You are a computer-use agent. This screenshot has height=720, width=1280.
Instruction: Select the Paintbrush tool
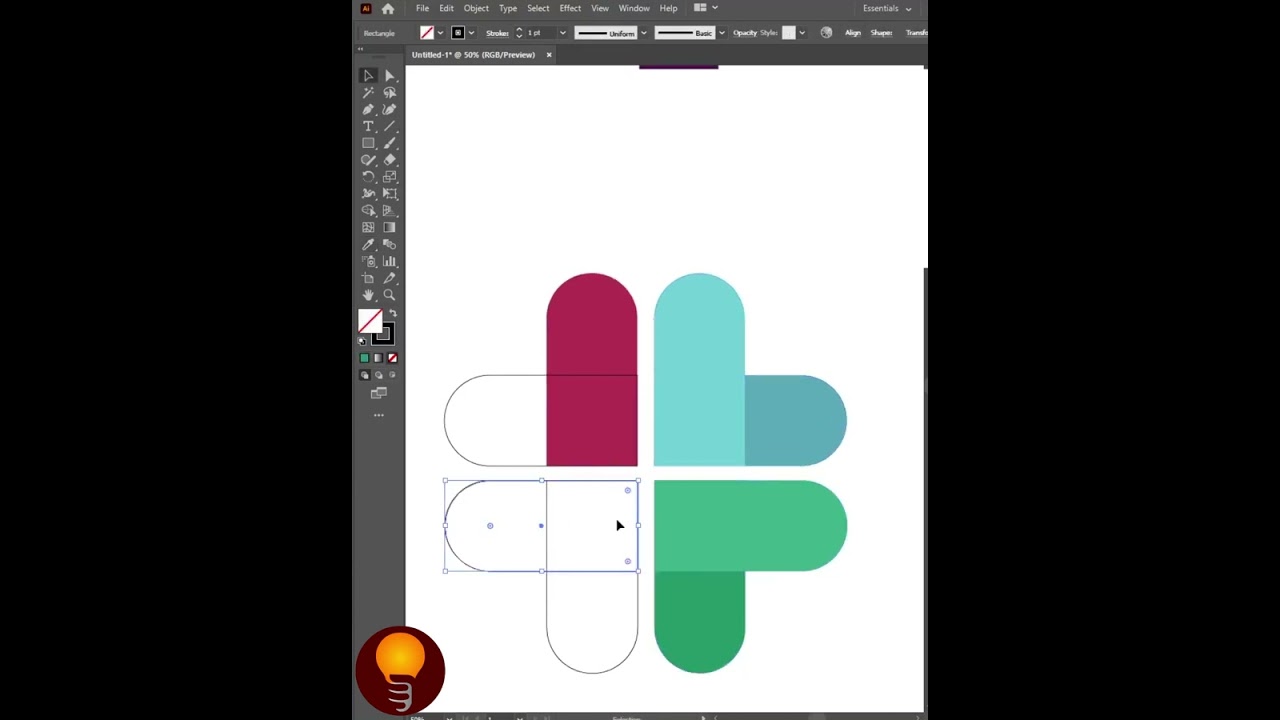(389, 143)
